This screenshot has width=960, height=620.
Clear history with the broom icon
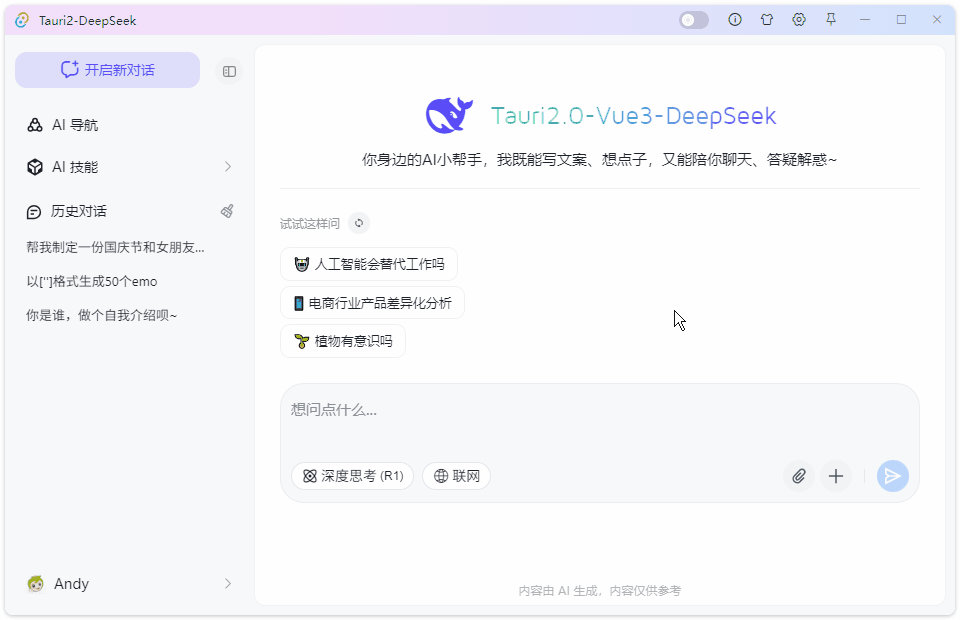(x=227, y=211)
